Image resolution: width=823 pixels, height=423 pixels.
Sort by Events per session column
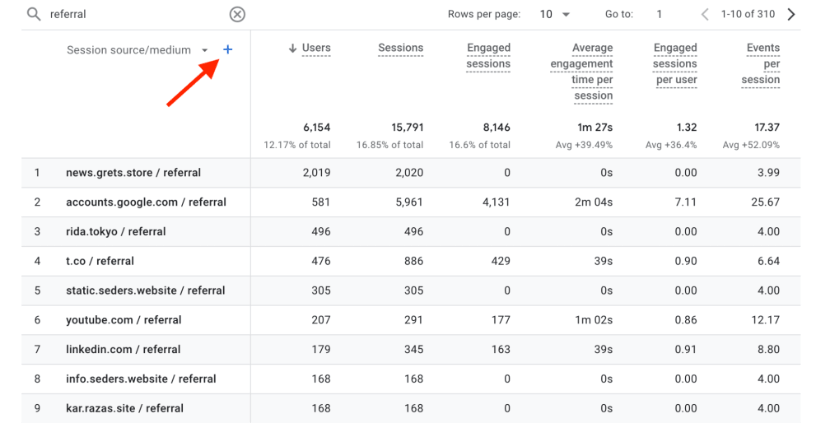[x=763, y=64]
